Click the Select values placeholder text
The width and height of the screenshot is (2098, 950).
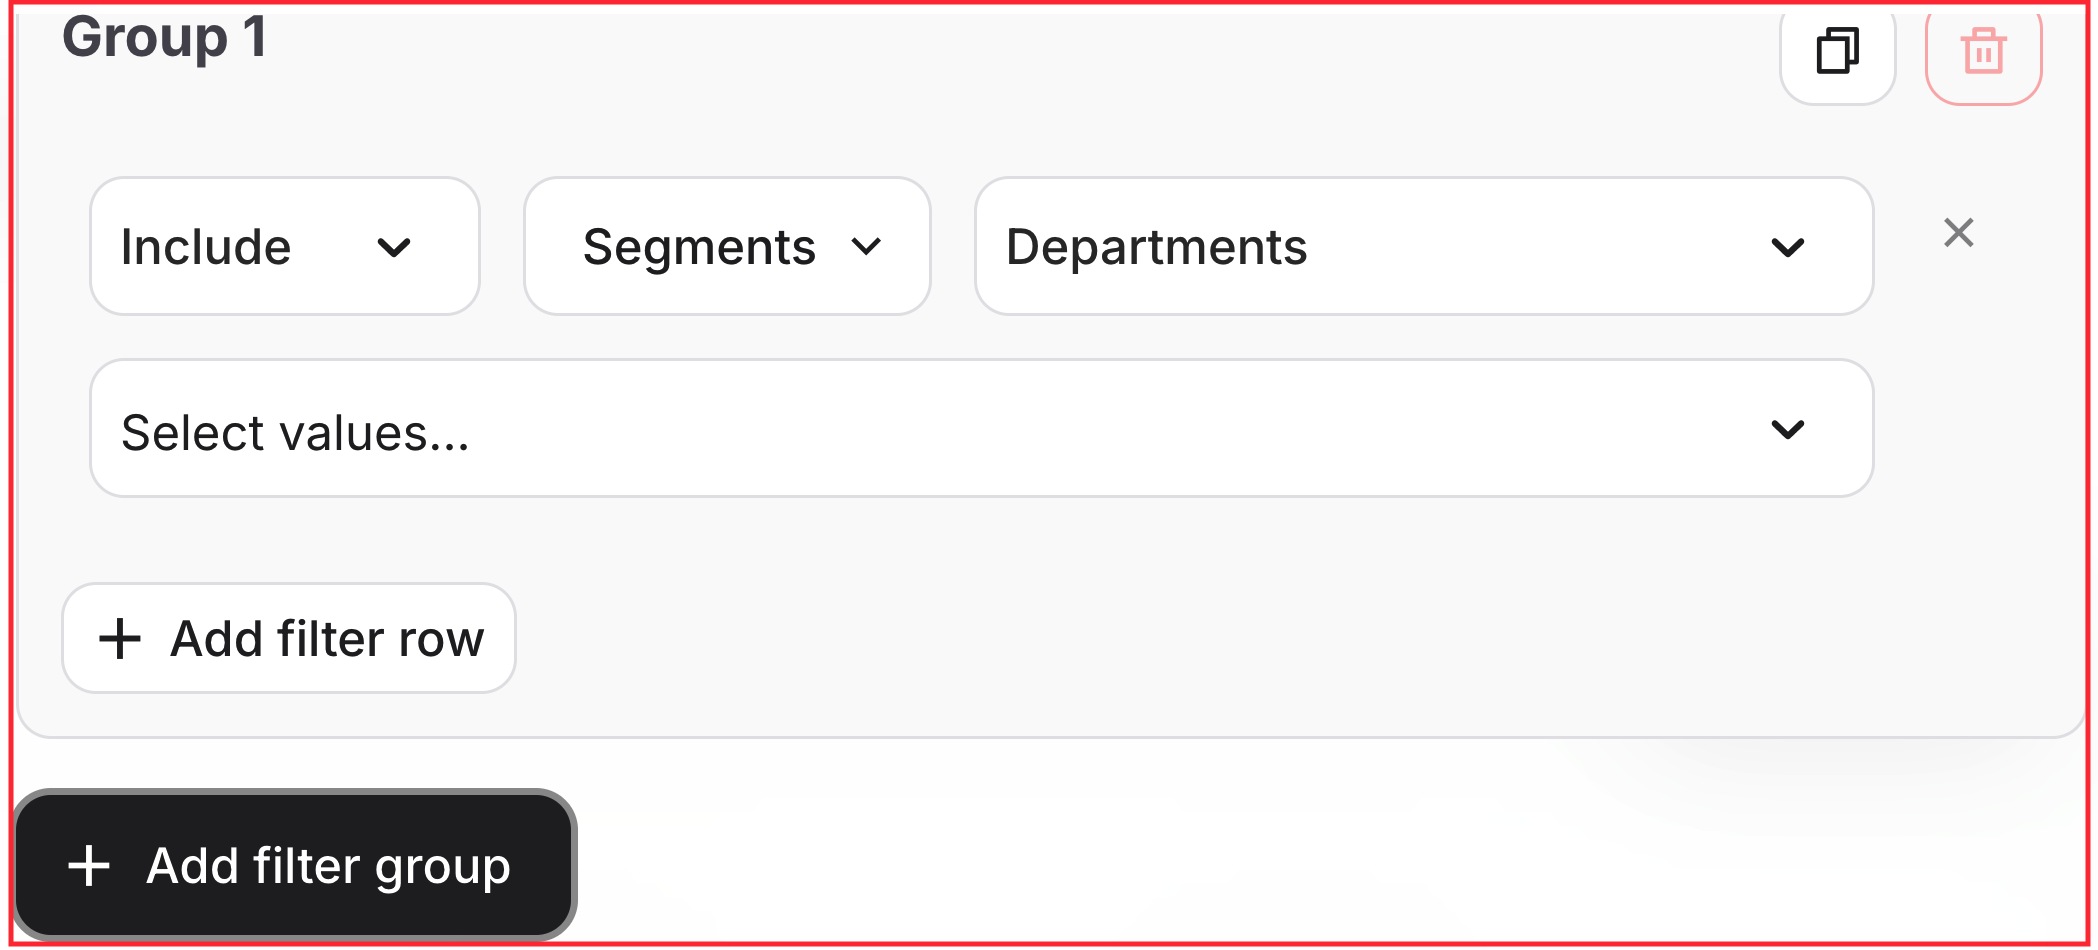[295, 433]
